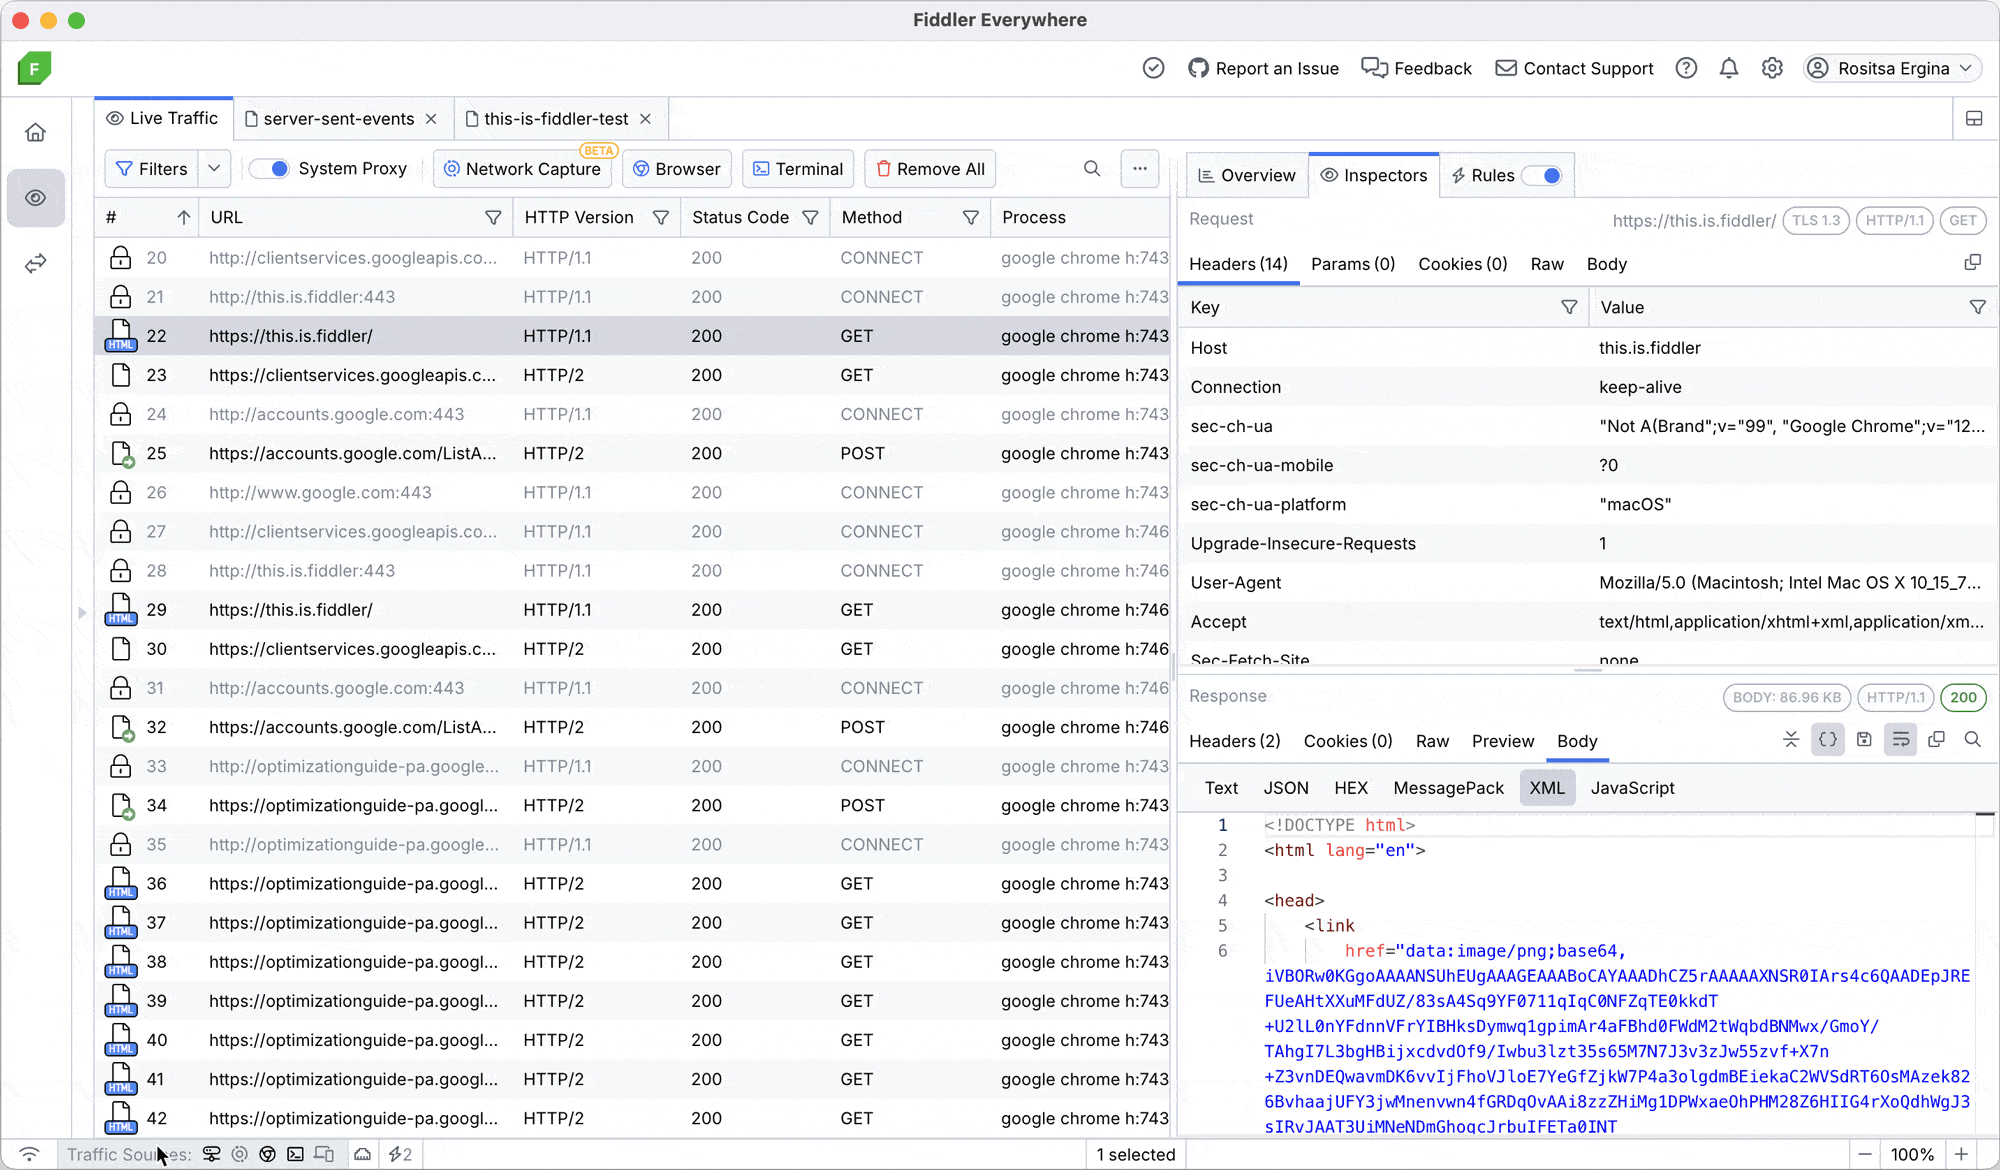Toggle the word wrap icon in the response toolbar

pyautogui.click(x=1901, y=740)
